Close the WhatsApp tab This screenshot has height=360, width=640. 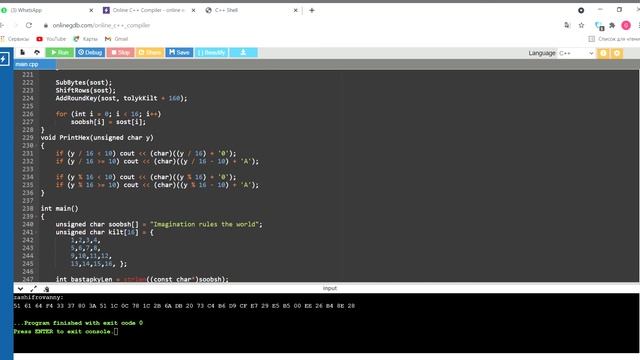click(x=91, y=10)
